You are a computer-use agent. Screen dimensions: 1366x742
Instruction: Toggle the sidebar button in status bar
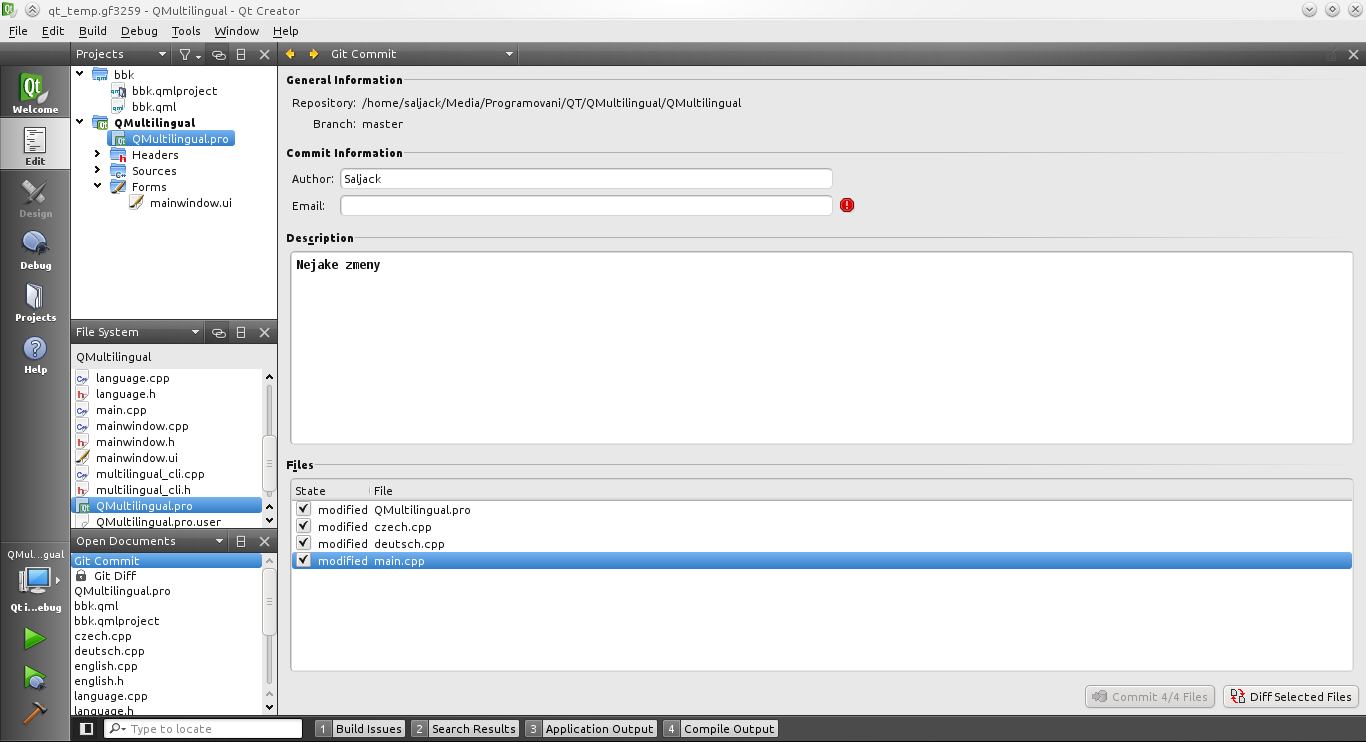pos(87,729)
